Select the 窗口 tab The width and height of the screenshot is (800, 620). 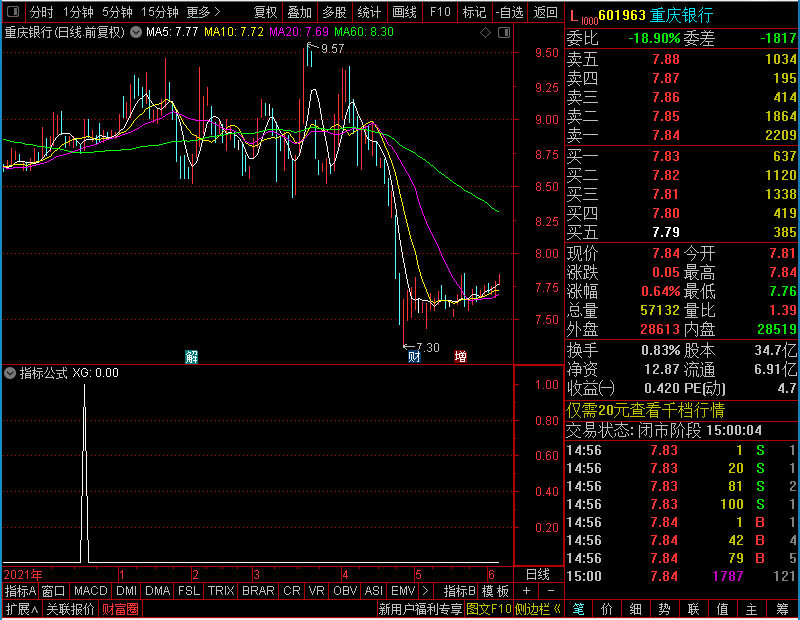[x=54, y=591]
